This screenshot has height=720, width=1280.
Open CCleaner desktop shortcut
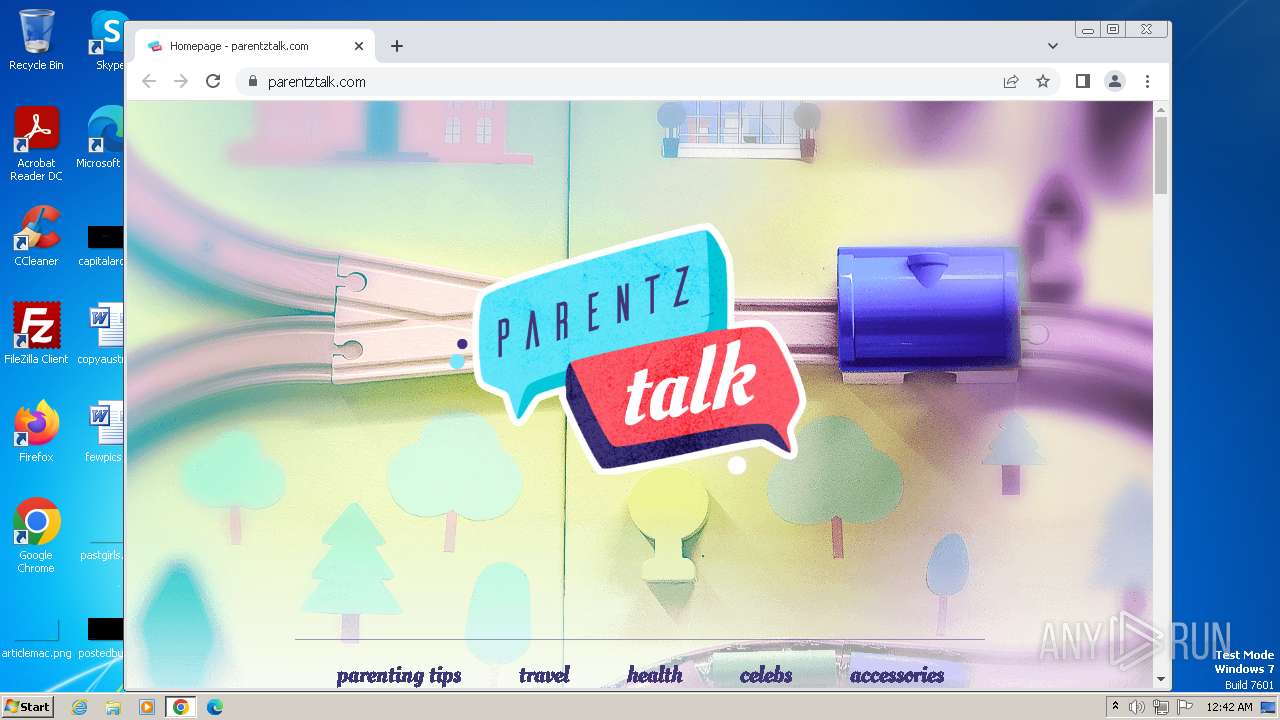tap(36, 236)
